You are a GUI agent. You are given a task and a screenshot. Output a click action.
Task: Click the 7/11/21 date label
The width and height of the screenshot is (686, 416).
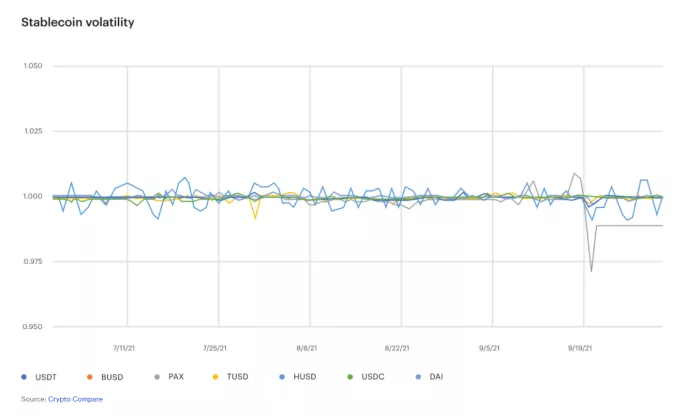[x=124, y=348]
